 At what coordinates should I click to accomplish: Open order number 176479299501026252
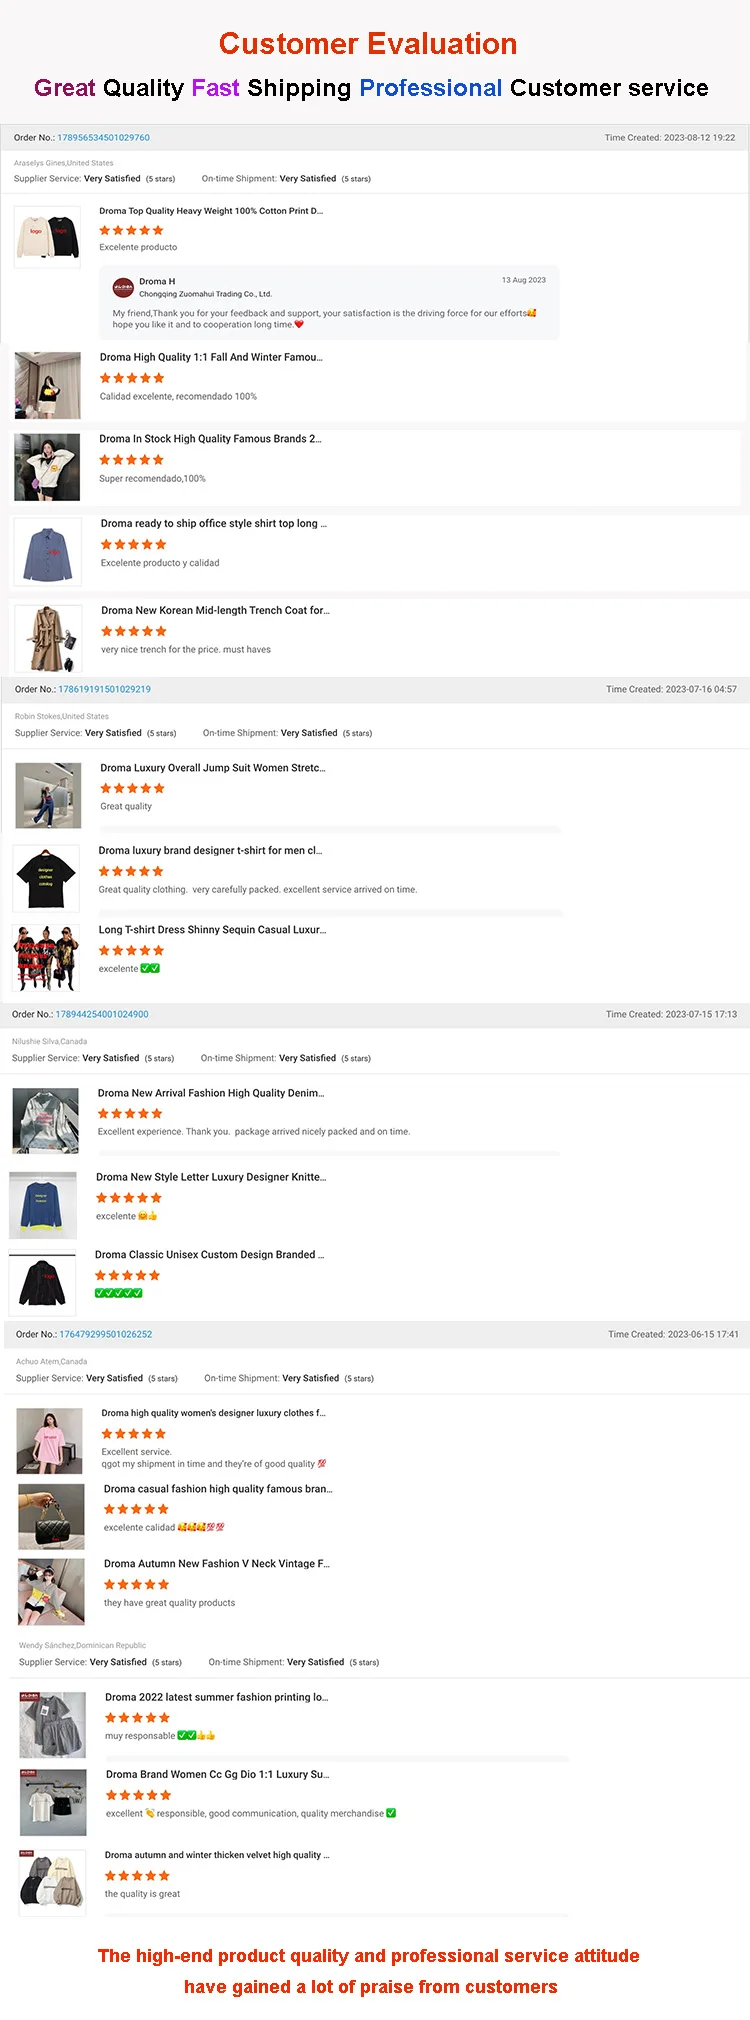[106, 1334]
